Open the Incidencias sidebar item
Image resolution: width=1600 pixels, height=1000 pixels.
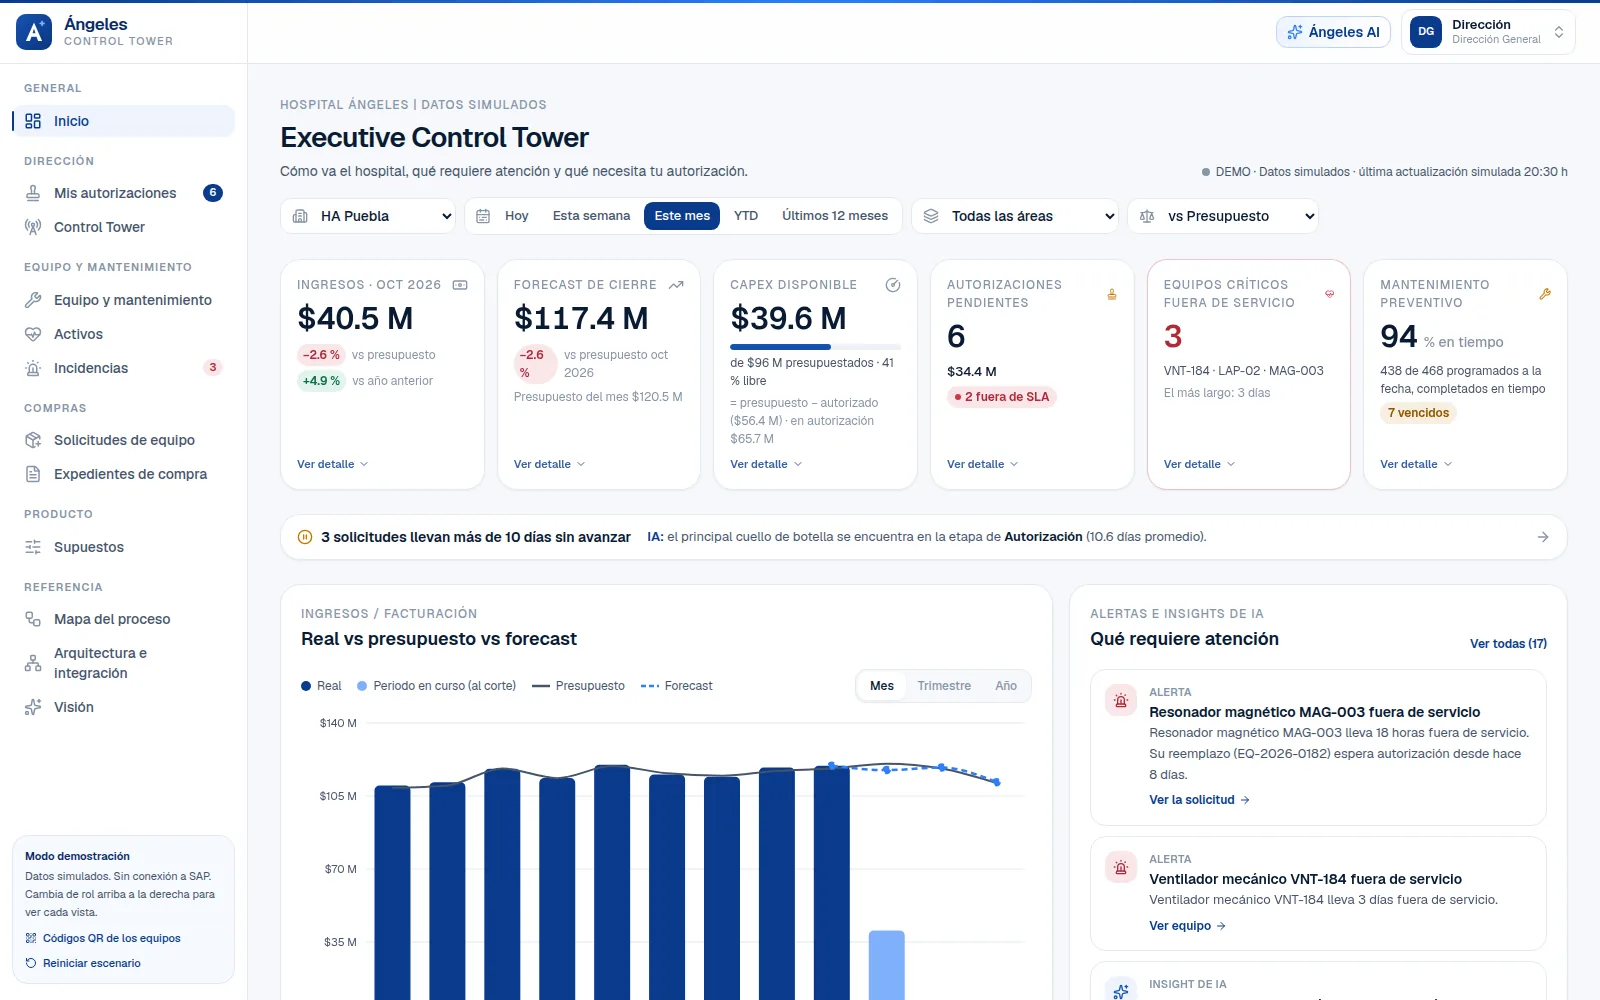pyautogui.click(x=124, y=368)
